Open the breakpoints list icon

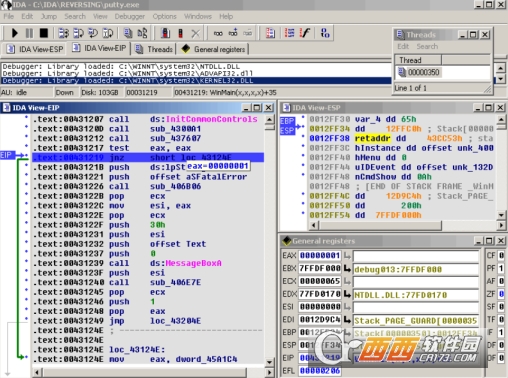tap(165, 33)
